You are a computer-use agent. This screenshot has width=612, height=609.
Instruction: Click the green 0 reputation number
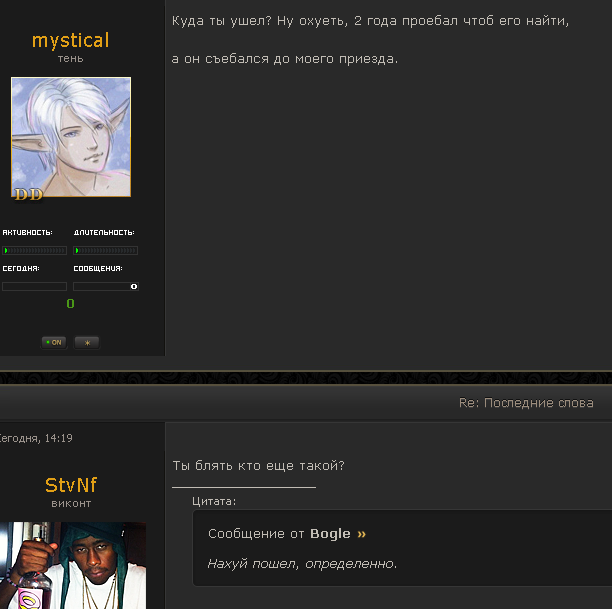coord(70,304)
